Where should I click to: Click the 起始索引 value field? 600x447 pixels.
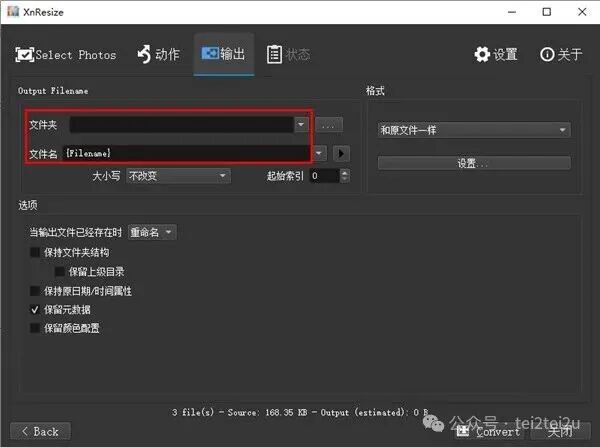click(325, 176)
